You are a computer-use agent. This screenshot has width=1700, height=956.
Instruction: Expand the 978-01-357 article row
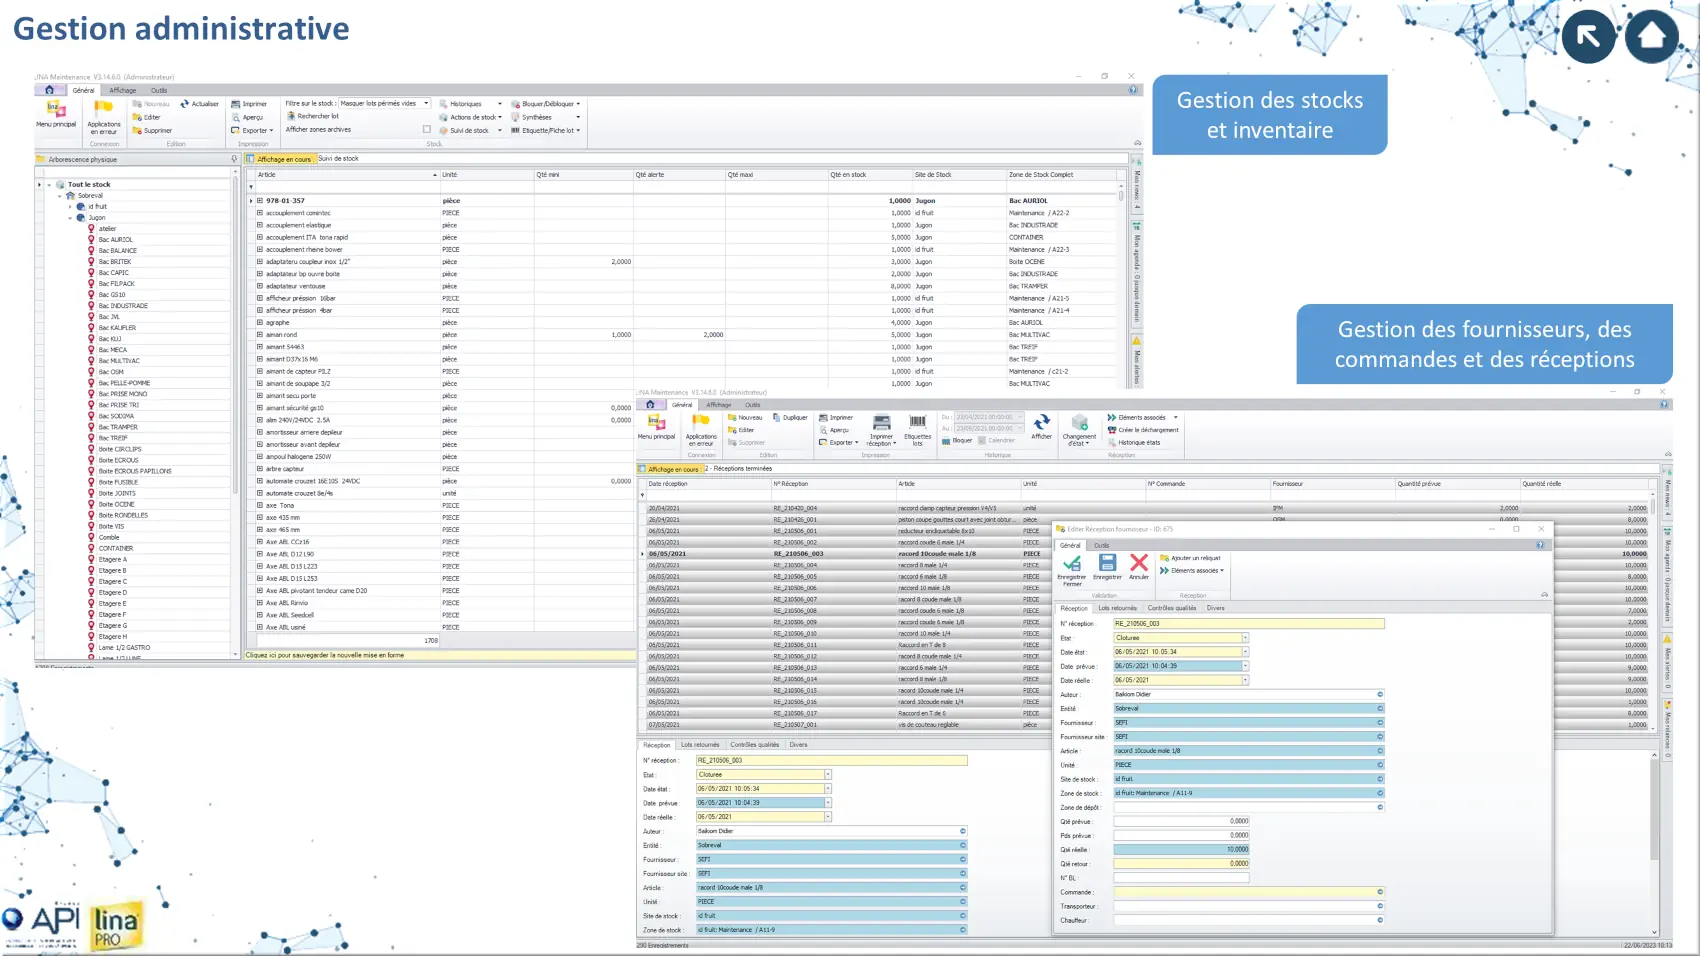tap(260, 201)
